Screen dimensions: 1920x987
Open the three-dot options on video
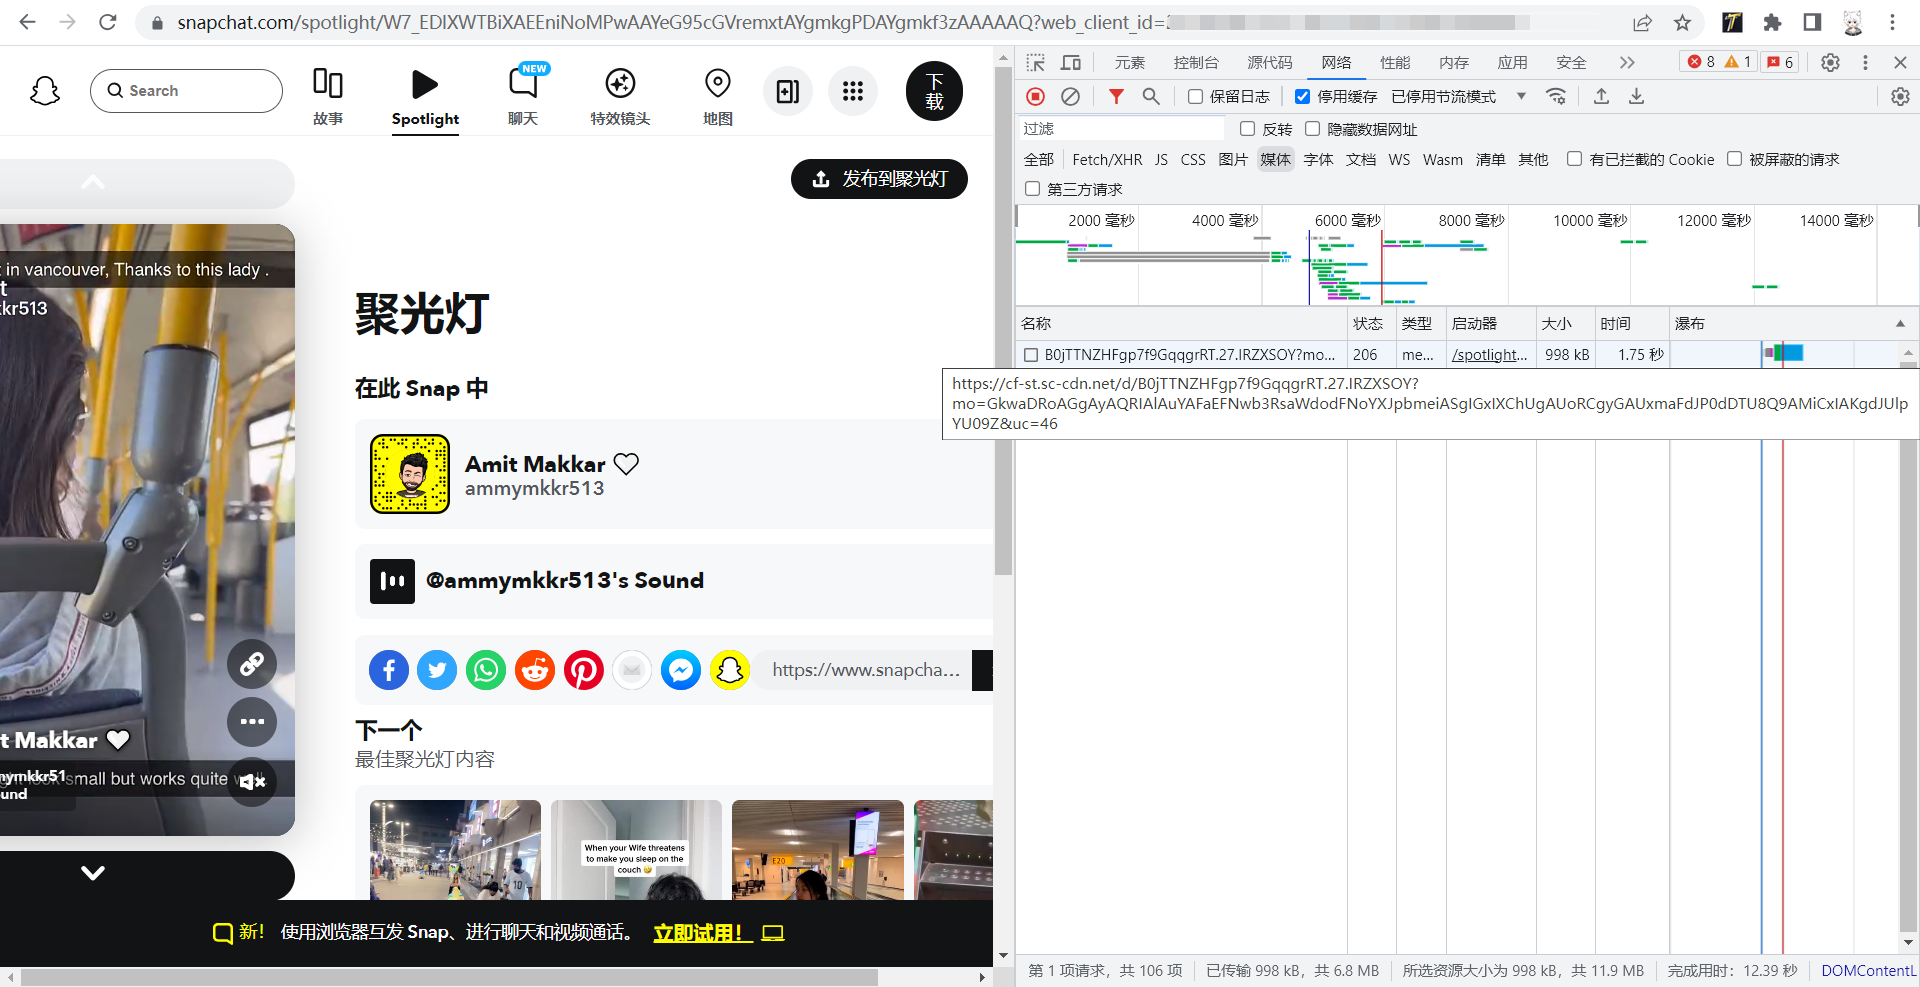pos(252,721)
